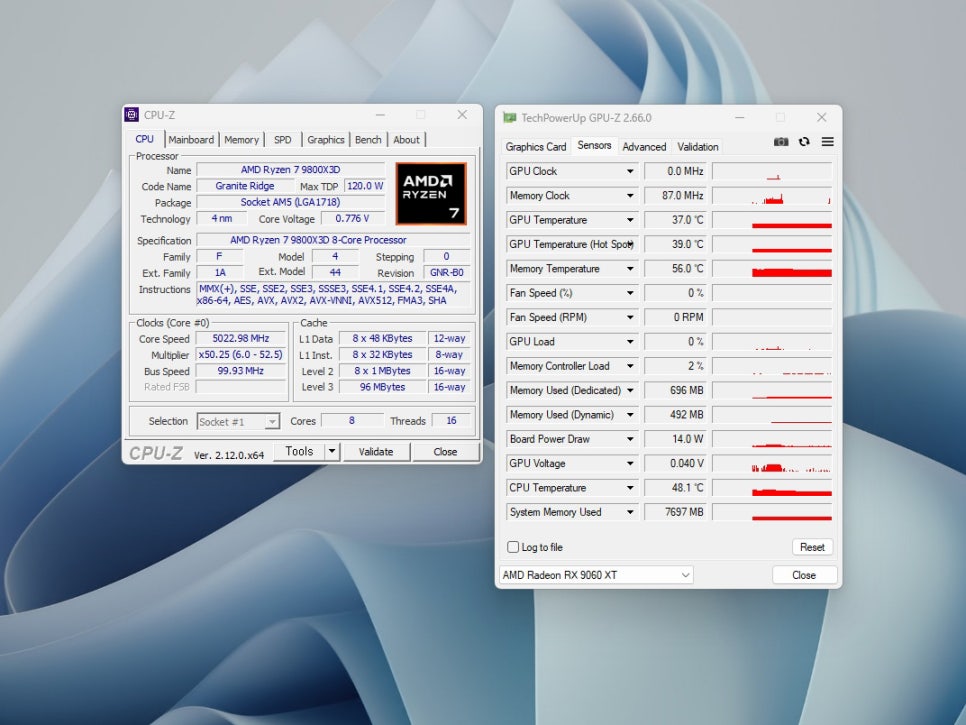Switch to Graphics Card tab in GPU-Z

click(x=536, y=147)
